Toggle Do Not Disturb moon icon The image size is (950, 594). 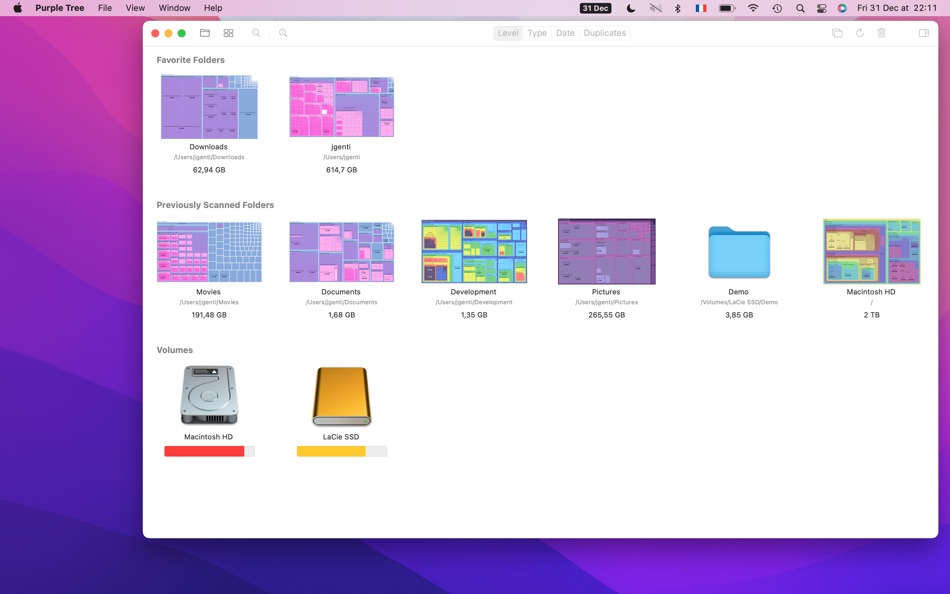click(x=631, y=8)
